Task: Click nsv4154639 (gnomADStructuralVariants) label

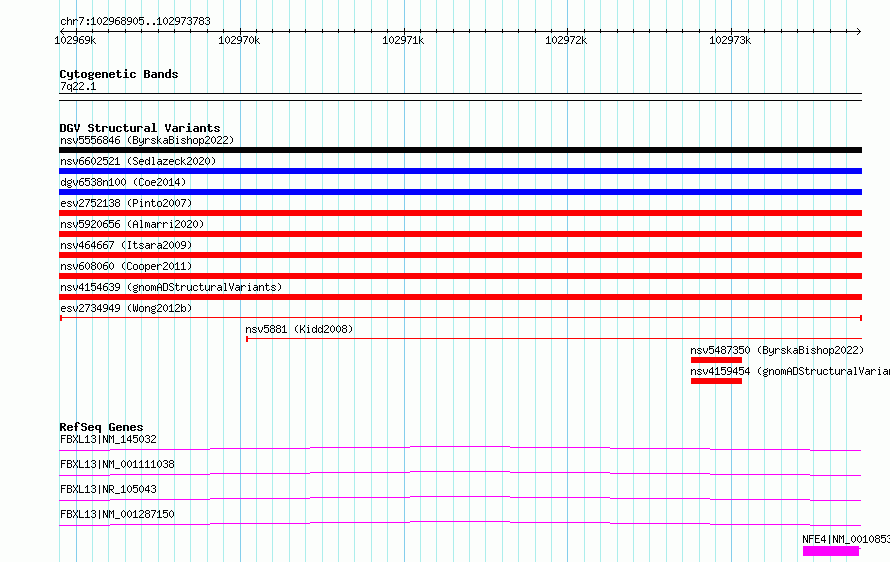Action: click(171, 287)
